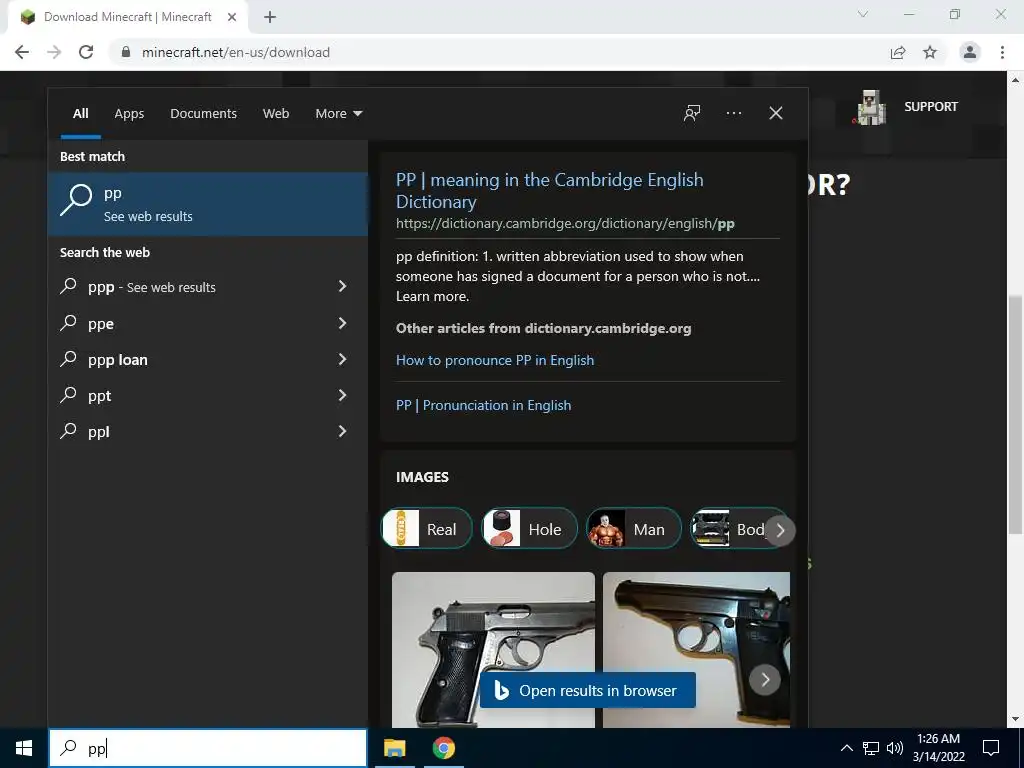Click SUPPORT on the Minecraft page

click(x=931, y=106)
